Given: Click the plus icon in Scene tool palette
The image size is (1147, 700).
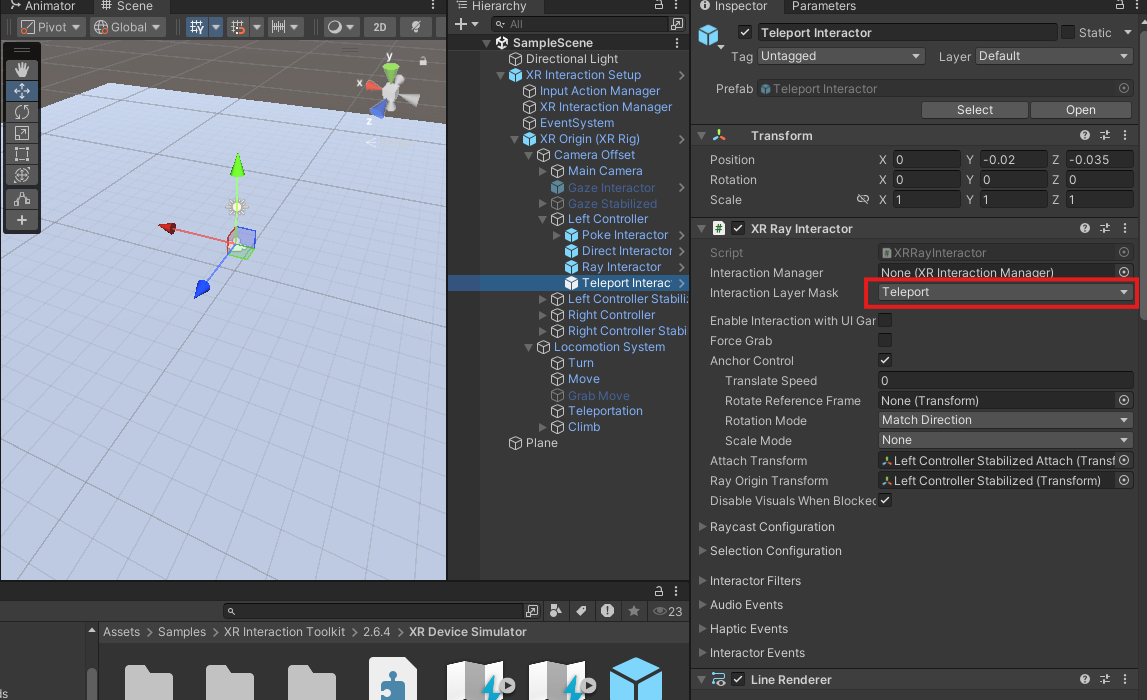Looking at the screenshot, I should tap(22, 220).
